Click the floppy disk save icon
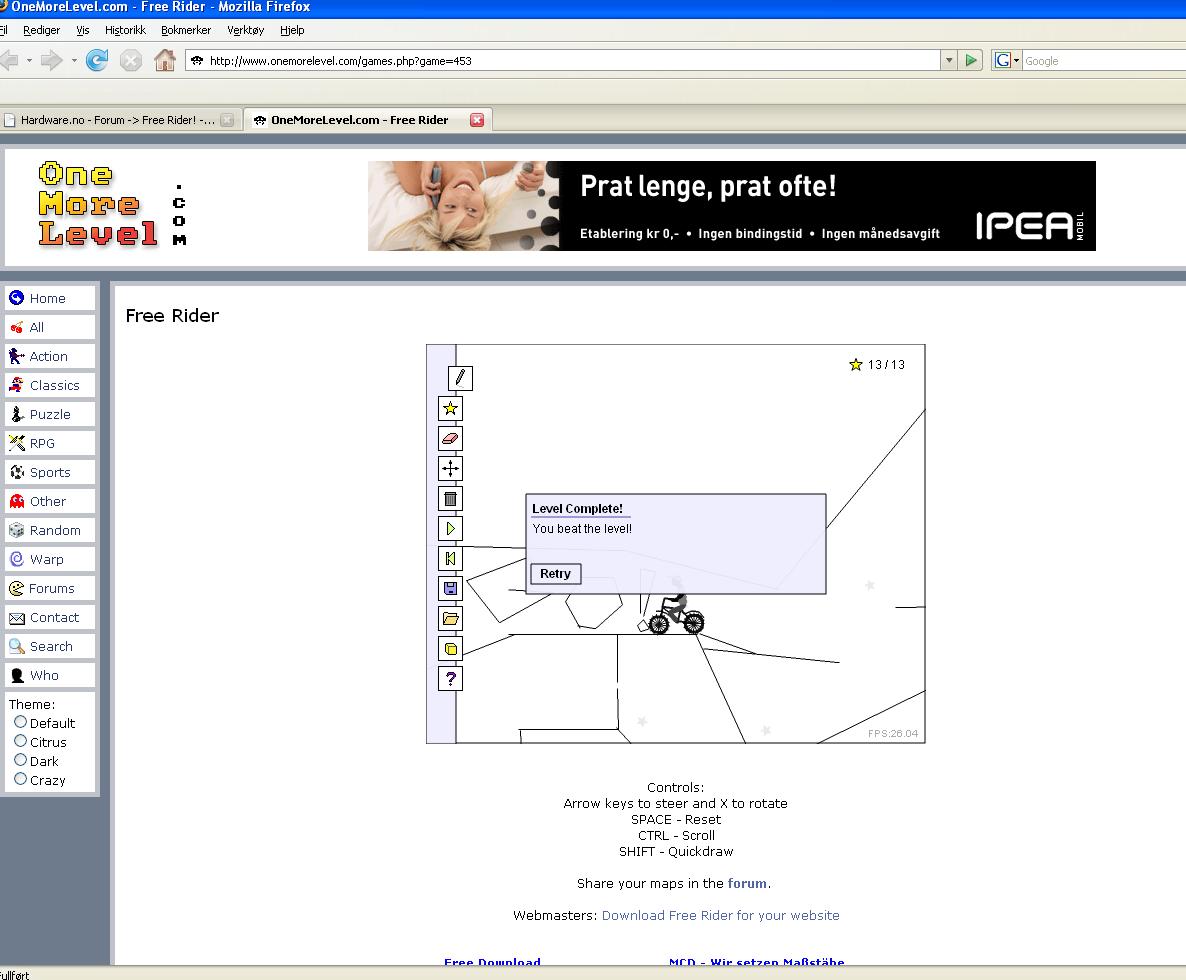Viewport: 1186px width, 980px height. coord(450,588)
